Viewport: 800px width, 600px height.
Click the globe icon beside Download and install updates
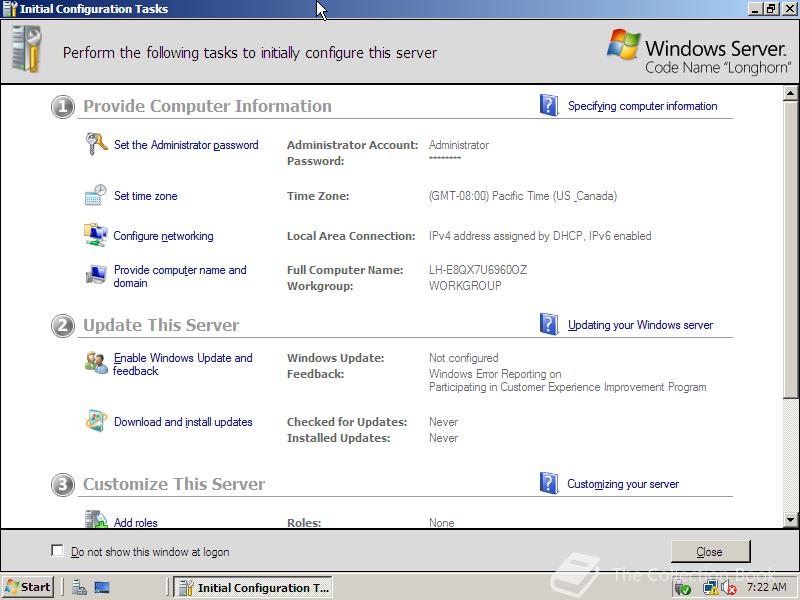[96, 421]
